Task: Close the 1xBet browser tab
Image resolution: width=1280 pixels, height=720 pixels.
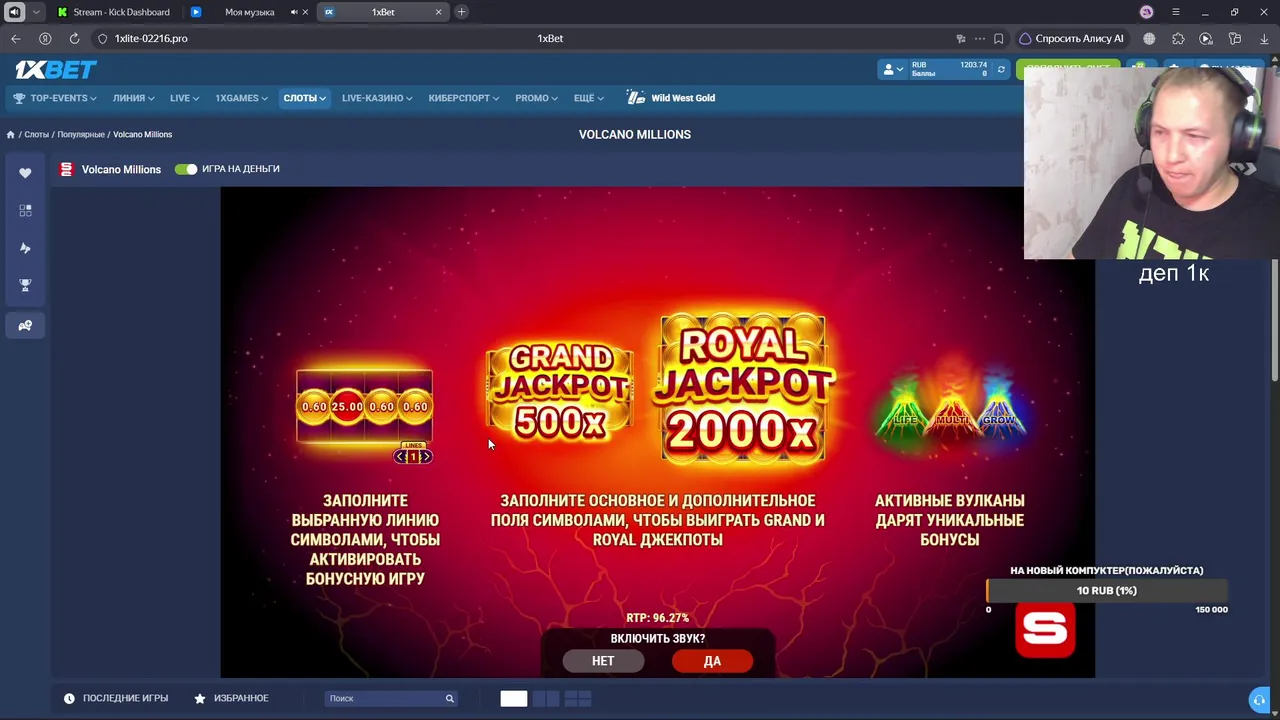Action: (438, 12)
